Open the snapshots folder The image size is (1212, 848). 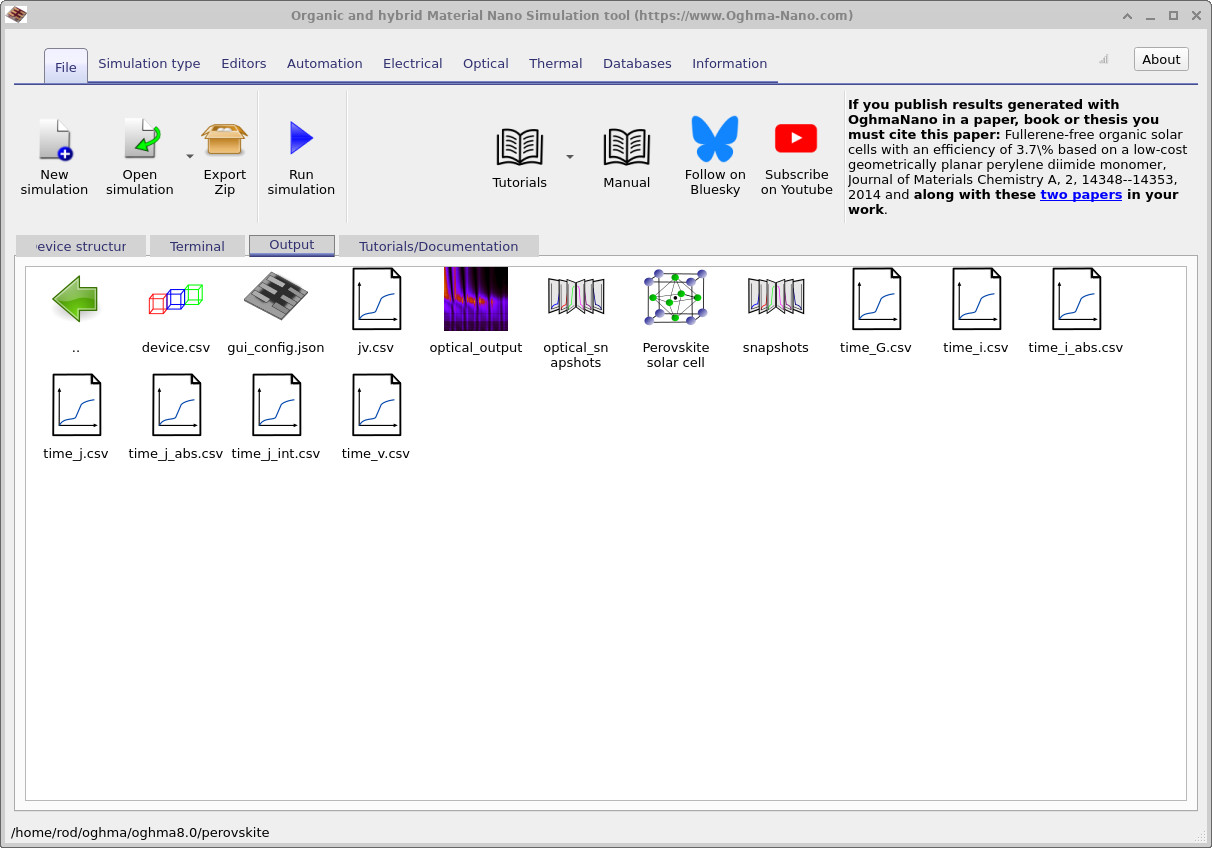tap(776, 299)
